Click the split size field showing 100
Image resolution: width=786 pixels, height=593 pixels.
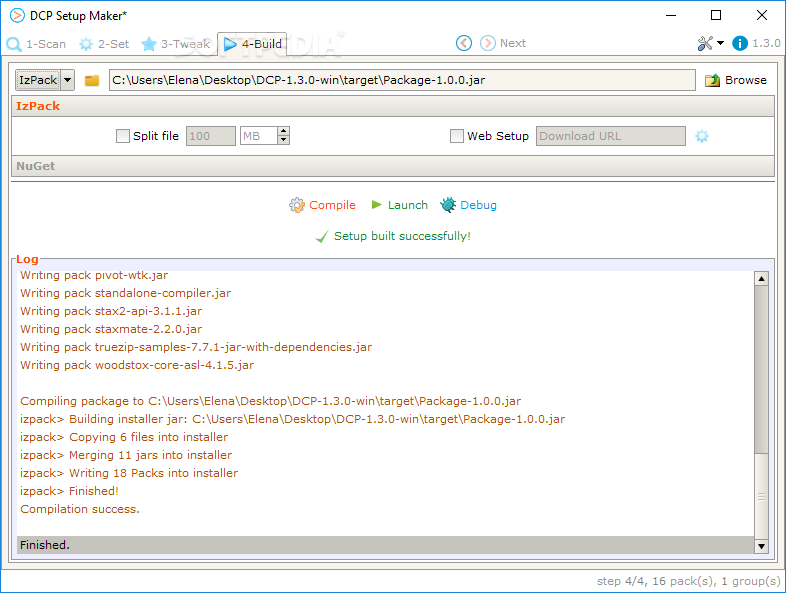coord(211,136)
